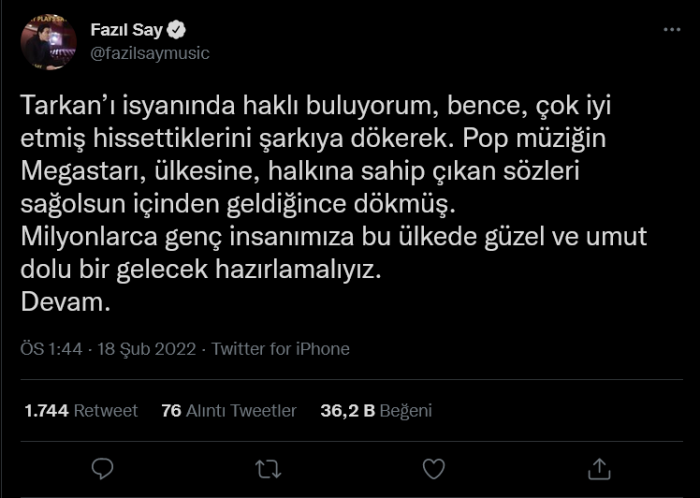Screen dimensions: 700x498
Task: Open the Fazıl Say display name
Action: click(125, 31)
